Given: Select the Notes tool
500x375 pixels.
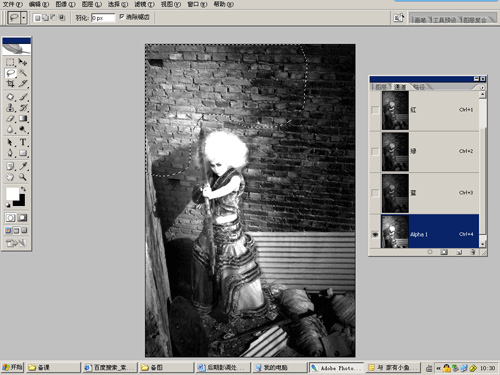Looking at the screenshot, I should [10, 166].
